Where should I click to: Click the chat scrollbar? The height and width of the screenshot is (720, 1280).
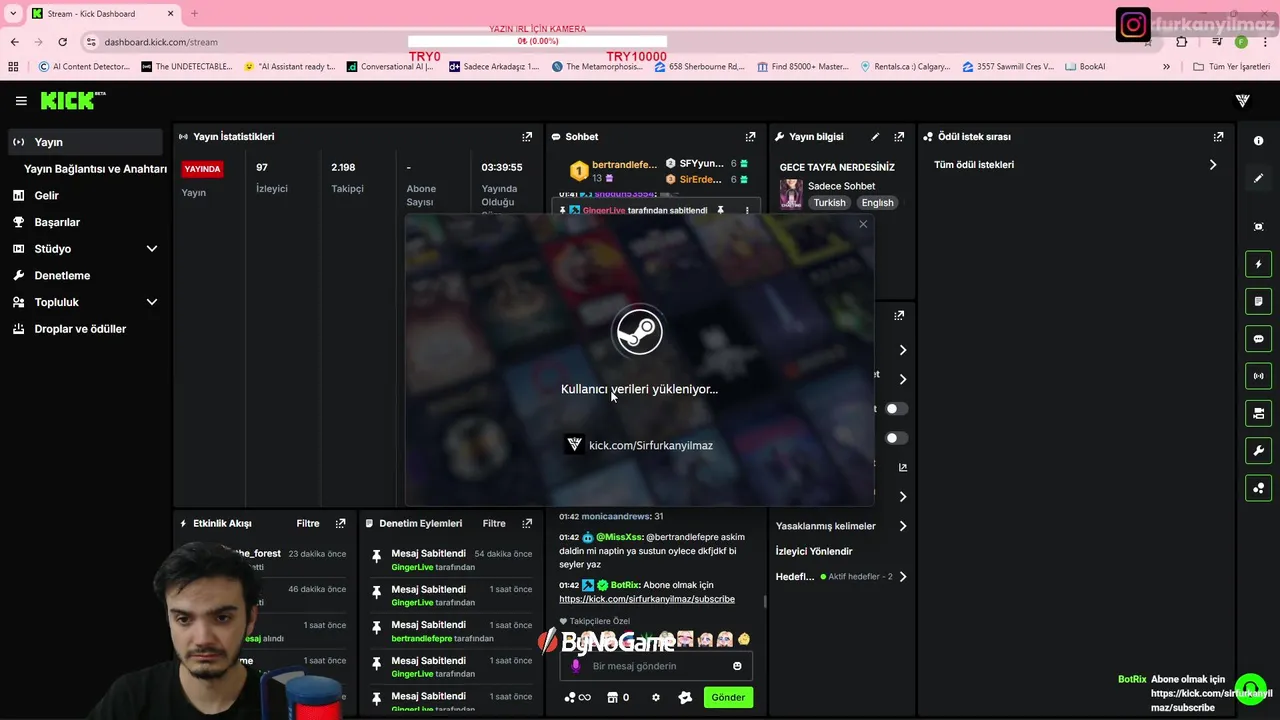[x=765, y=602]
